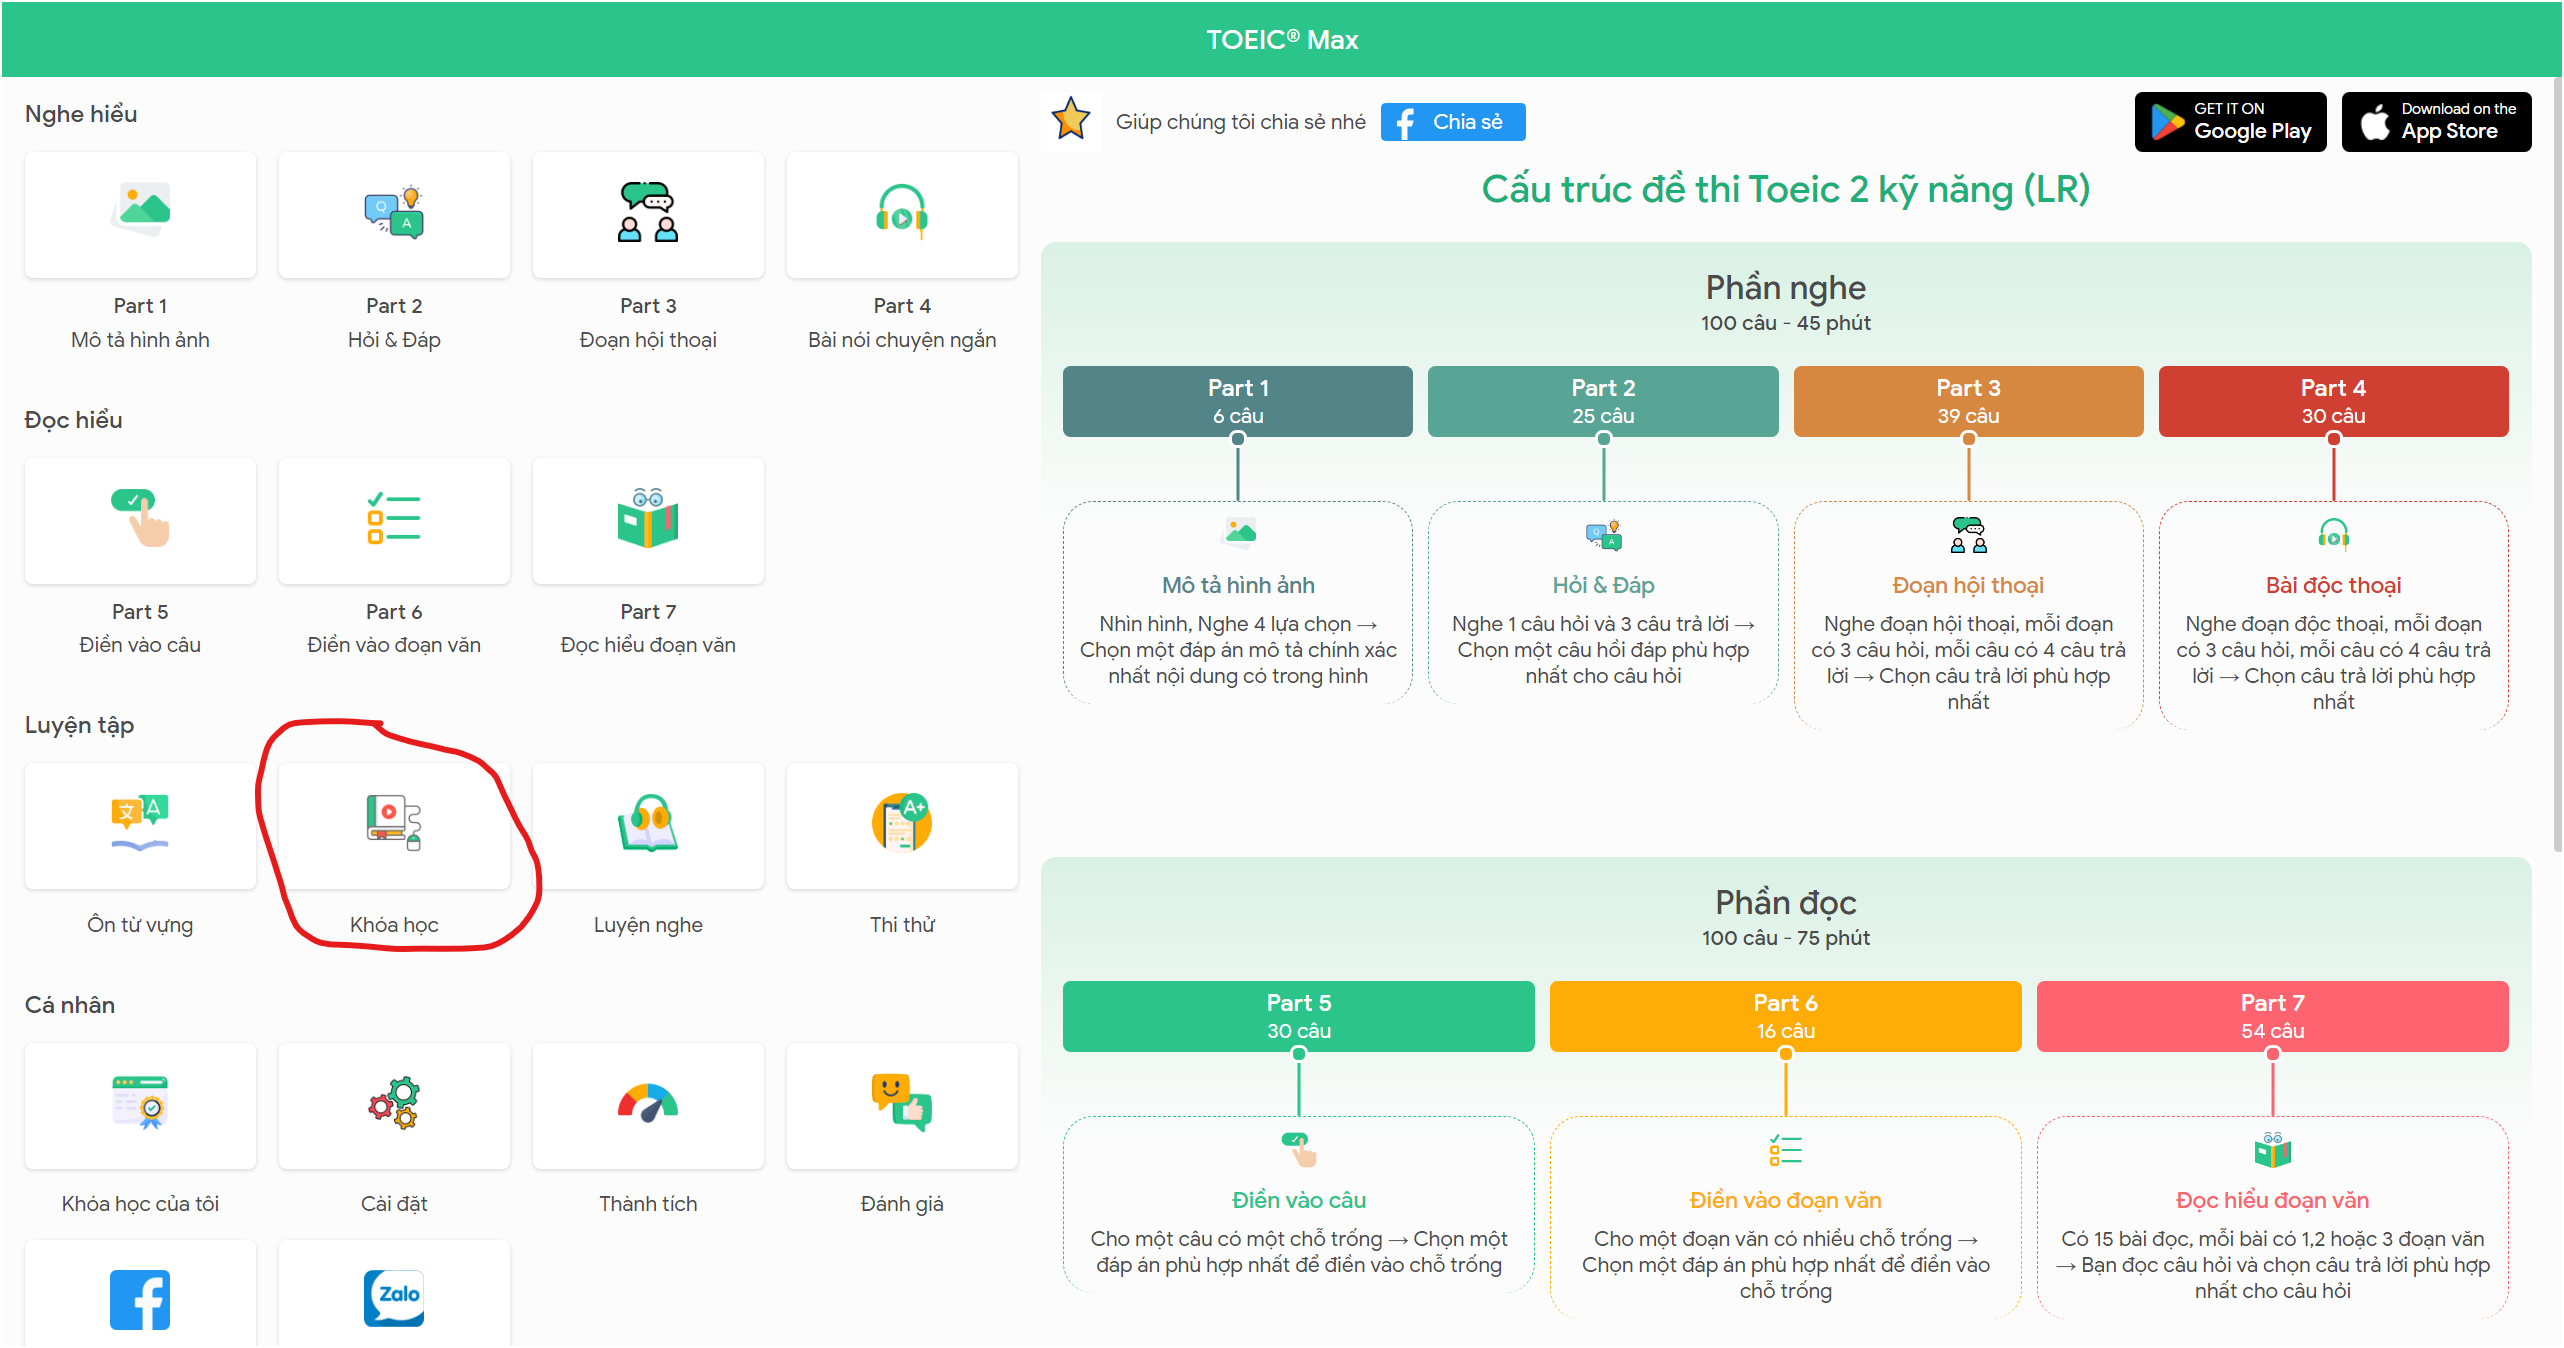Image resolution: width=2564 pixels, height=1348 pixels.
Task: Select Part 6 checklist icon tile
Action: 394,520
